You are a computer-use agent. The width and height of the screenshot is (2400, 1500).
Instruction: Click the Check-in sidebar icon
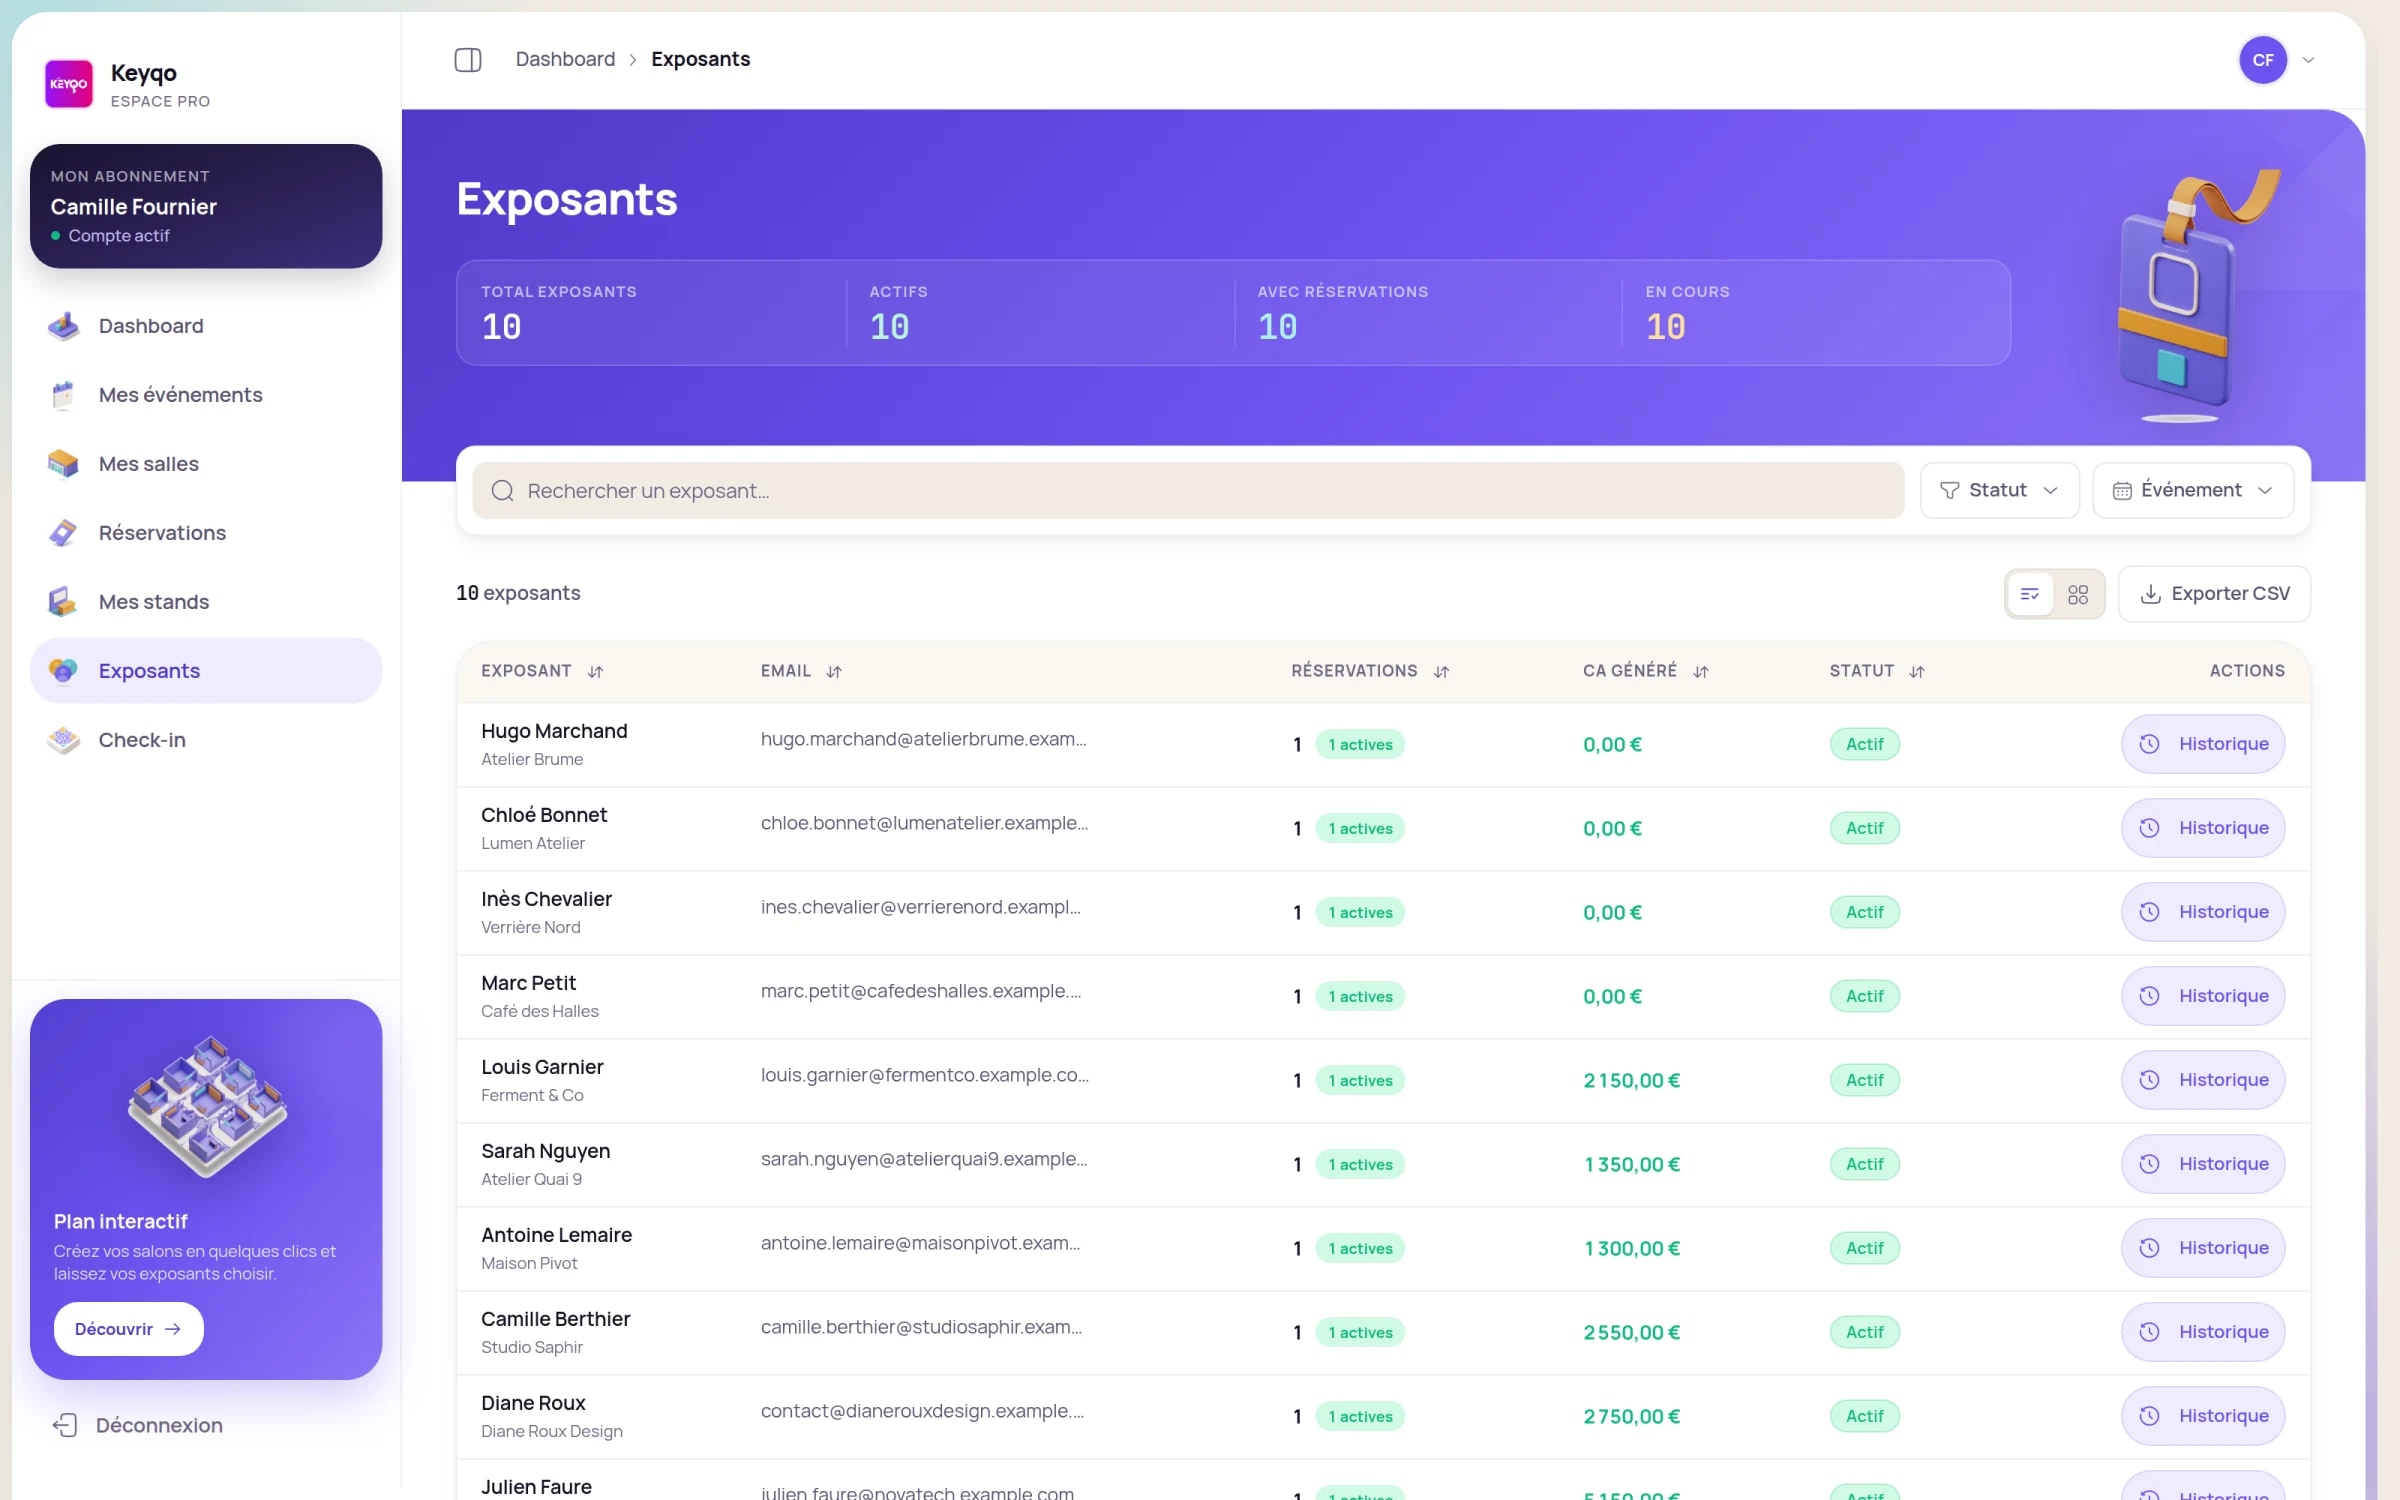point(63,740)
